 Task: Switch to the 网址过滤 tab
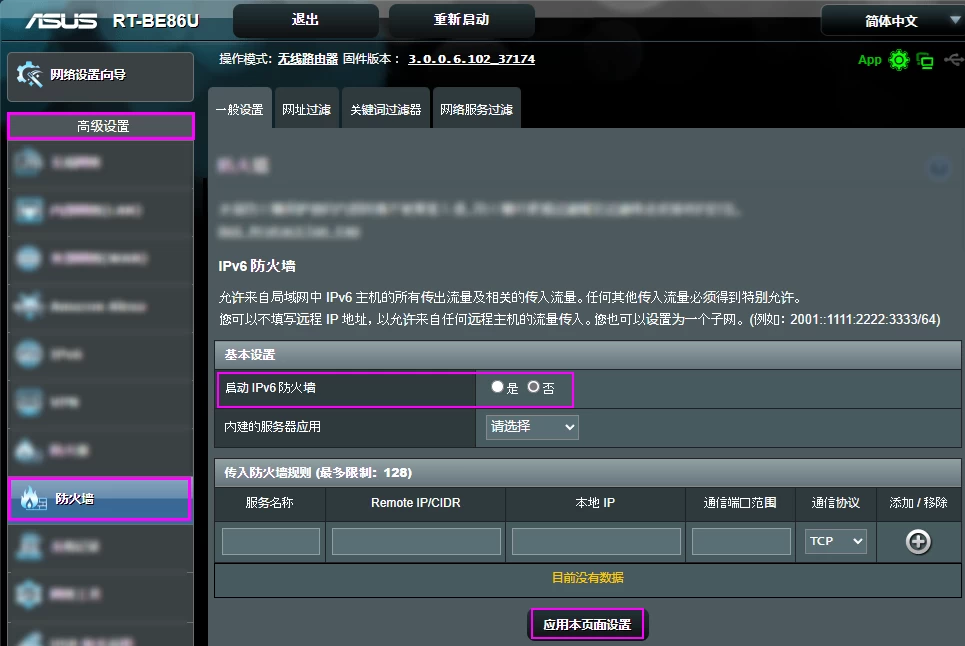click(305, 107)
